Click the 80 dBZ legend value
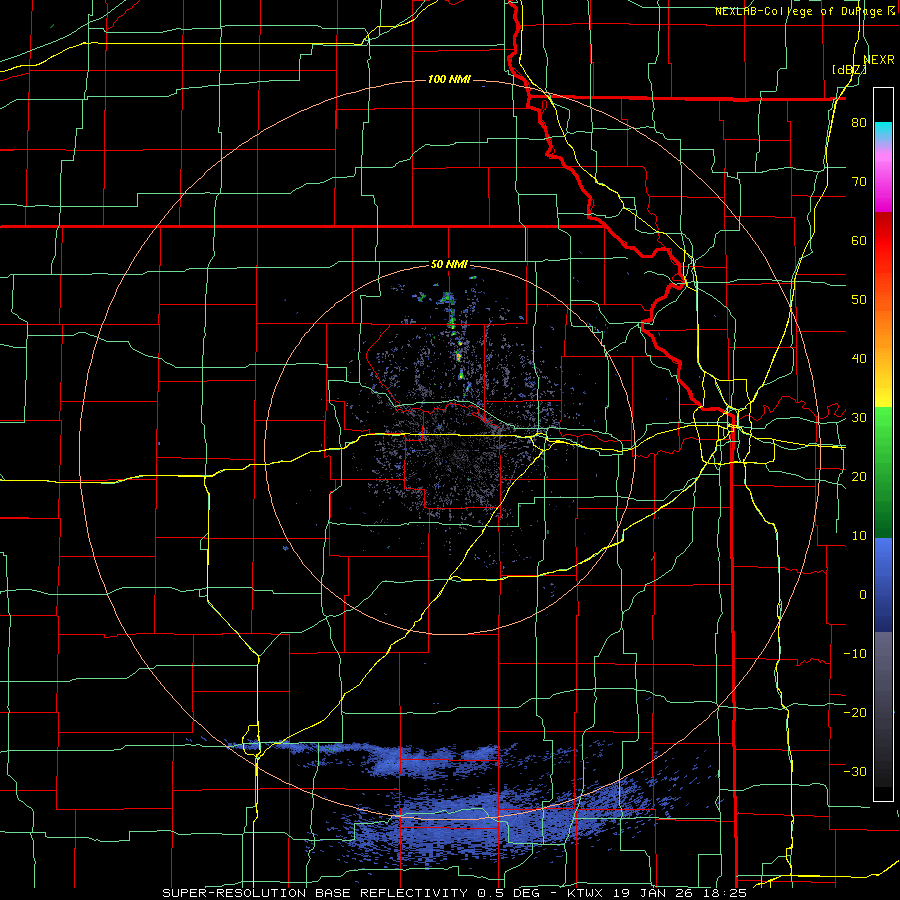This screenshot has height=900, width=900. (859, 123)
